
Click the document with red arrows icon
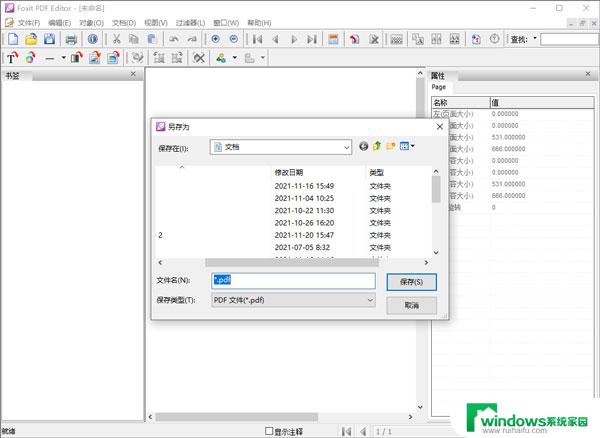point(476,39)
